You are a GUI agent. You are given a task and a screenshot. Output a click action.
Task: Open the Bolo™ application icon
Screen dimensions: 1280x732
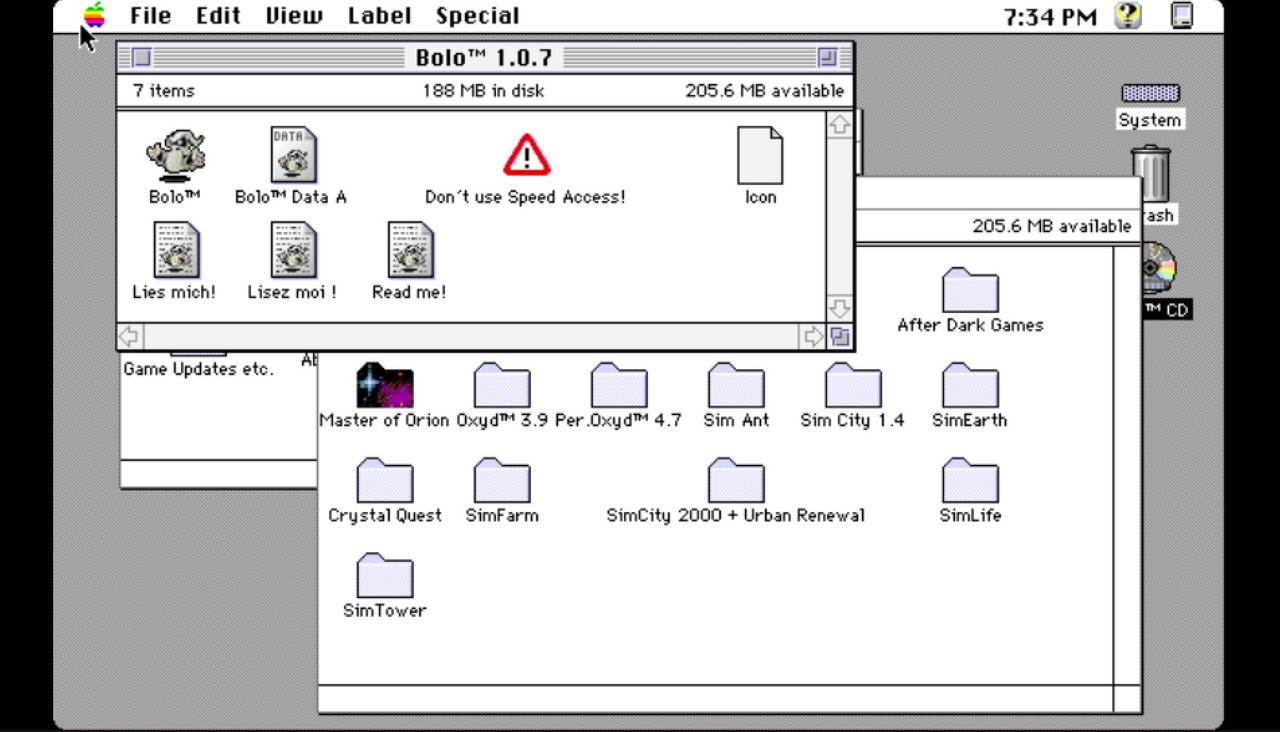pyautogui.click(x=175, y=155)
